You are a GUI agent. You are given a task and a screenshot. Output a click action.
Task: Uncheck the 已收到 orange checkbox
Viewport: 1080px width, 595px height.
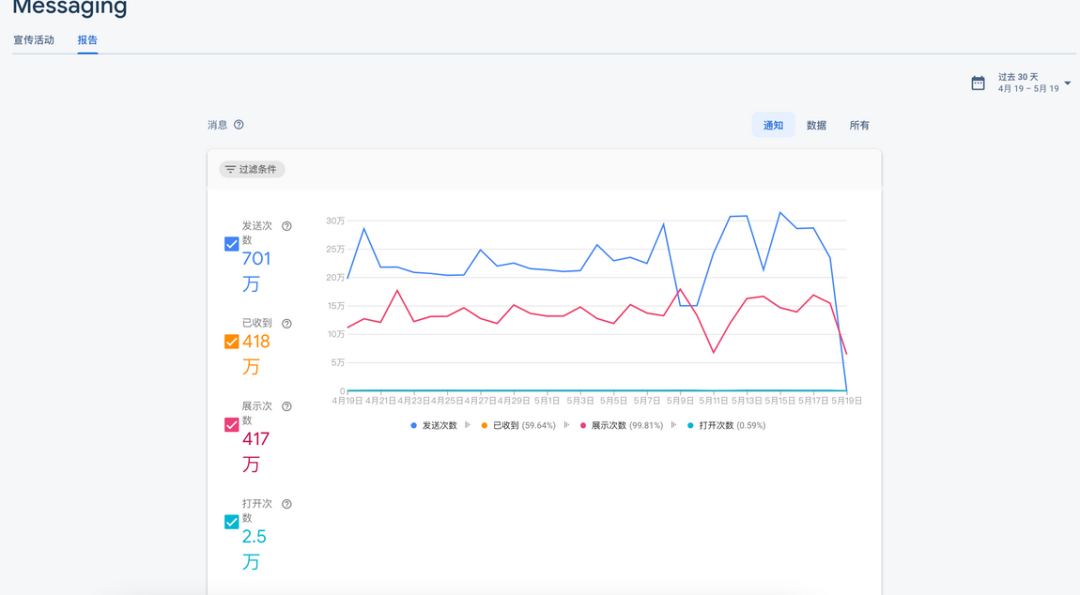tap(231, 342)
